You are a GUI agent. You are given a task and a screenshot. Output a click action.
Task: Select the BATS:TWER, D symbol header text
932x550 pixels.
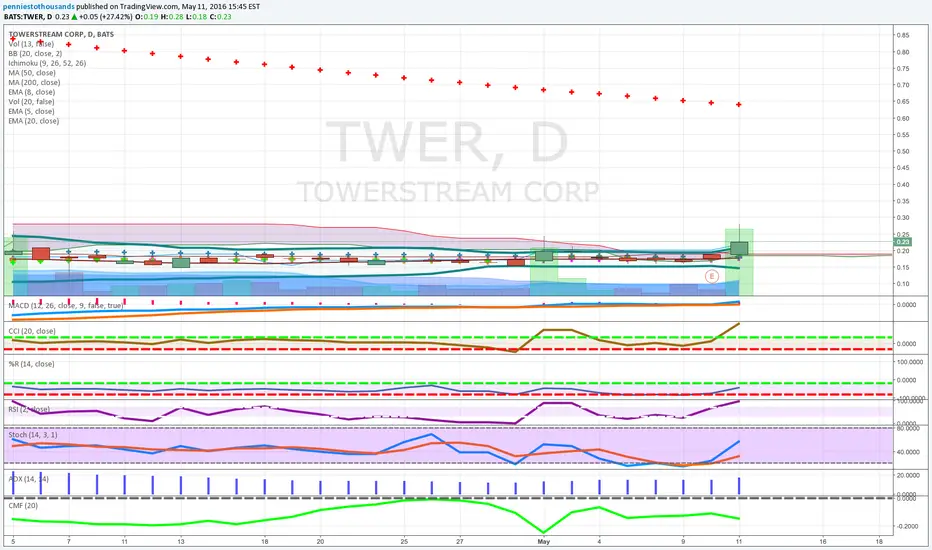click(28, 17)
